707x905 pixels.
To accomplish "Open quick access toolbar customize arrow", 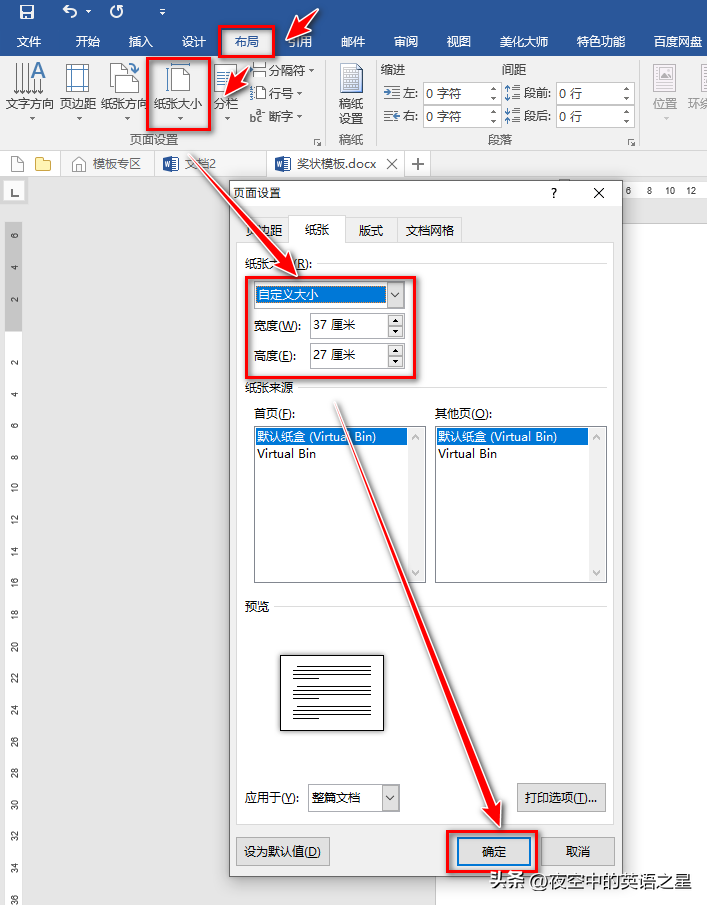I will (162, 12).
